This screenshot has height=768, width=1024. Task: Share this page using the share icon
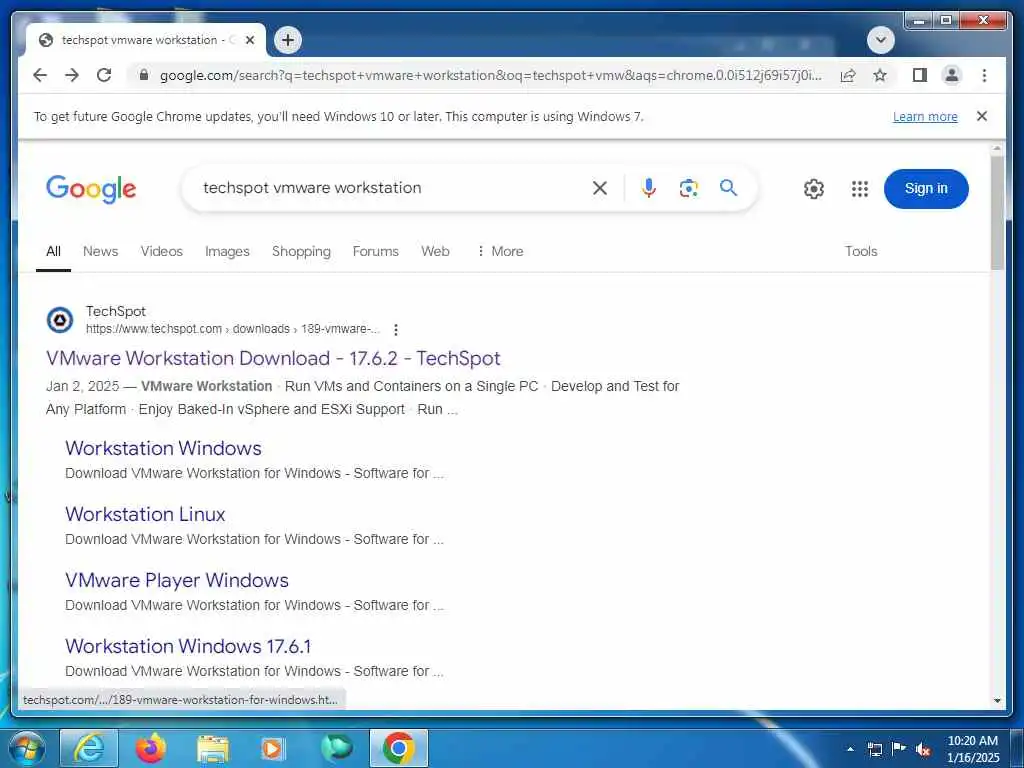tap(848, 75)
